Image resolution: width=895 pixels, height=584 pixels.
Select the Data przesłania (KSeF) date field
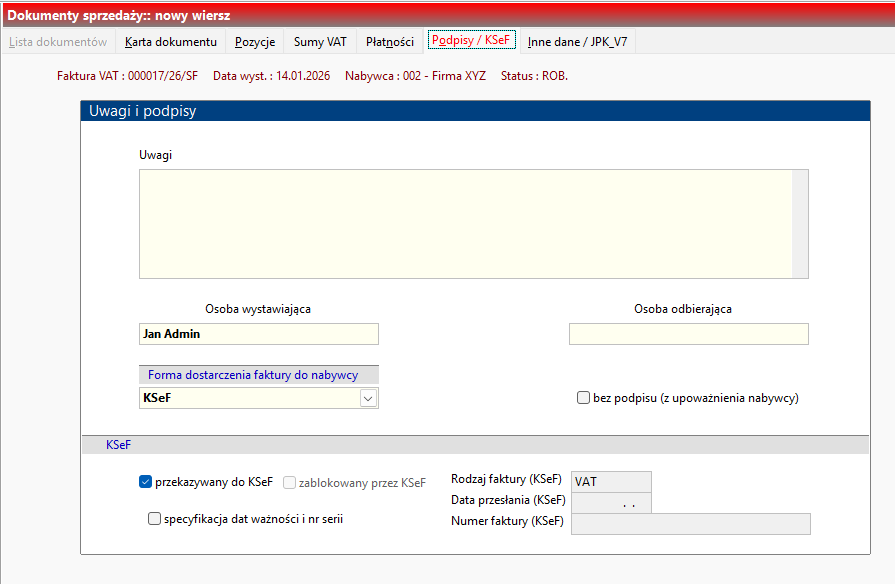pos(610,503)
